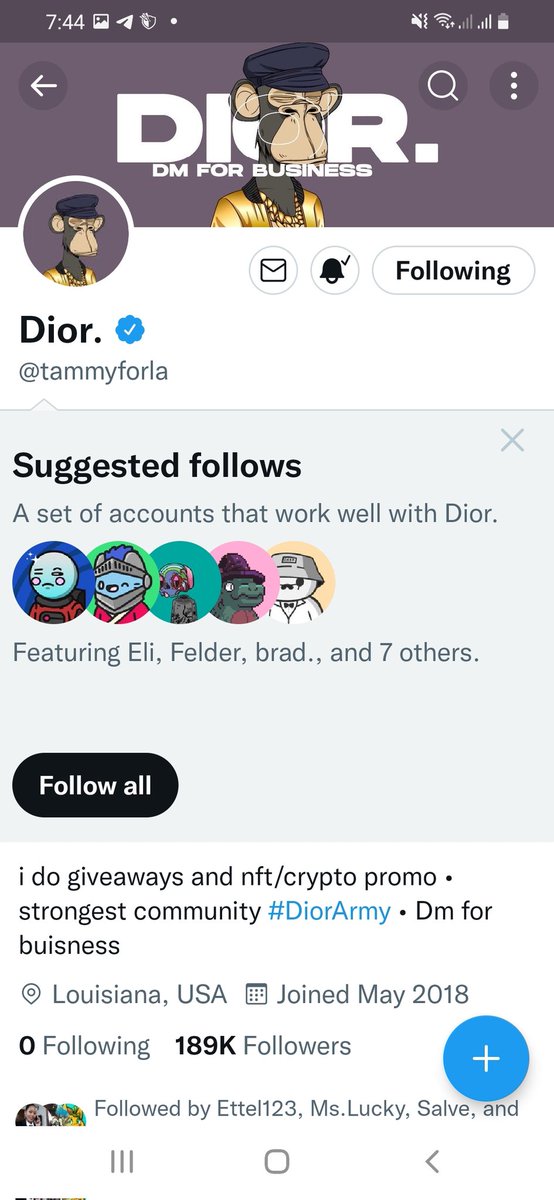The width and height of the screenshot is (554, 1200).
Task: Open the bucket hat suggested avatar
Action: pyautogui.click(x=300, y=583)
